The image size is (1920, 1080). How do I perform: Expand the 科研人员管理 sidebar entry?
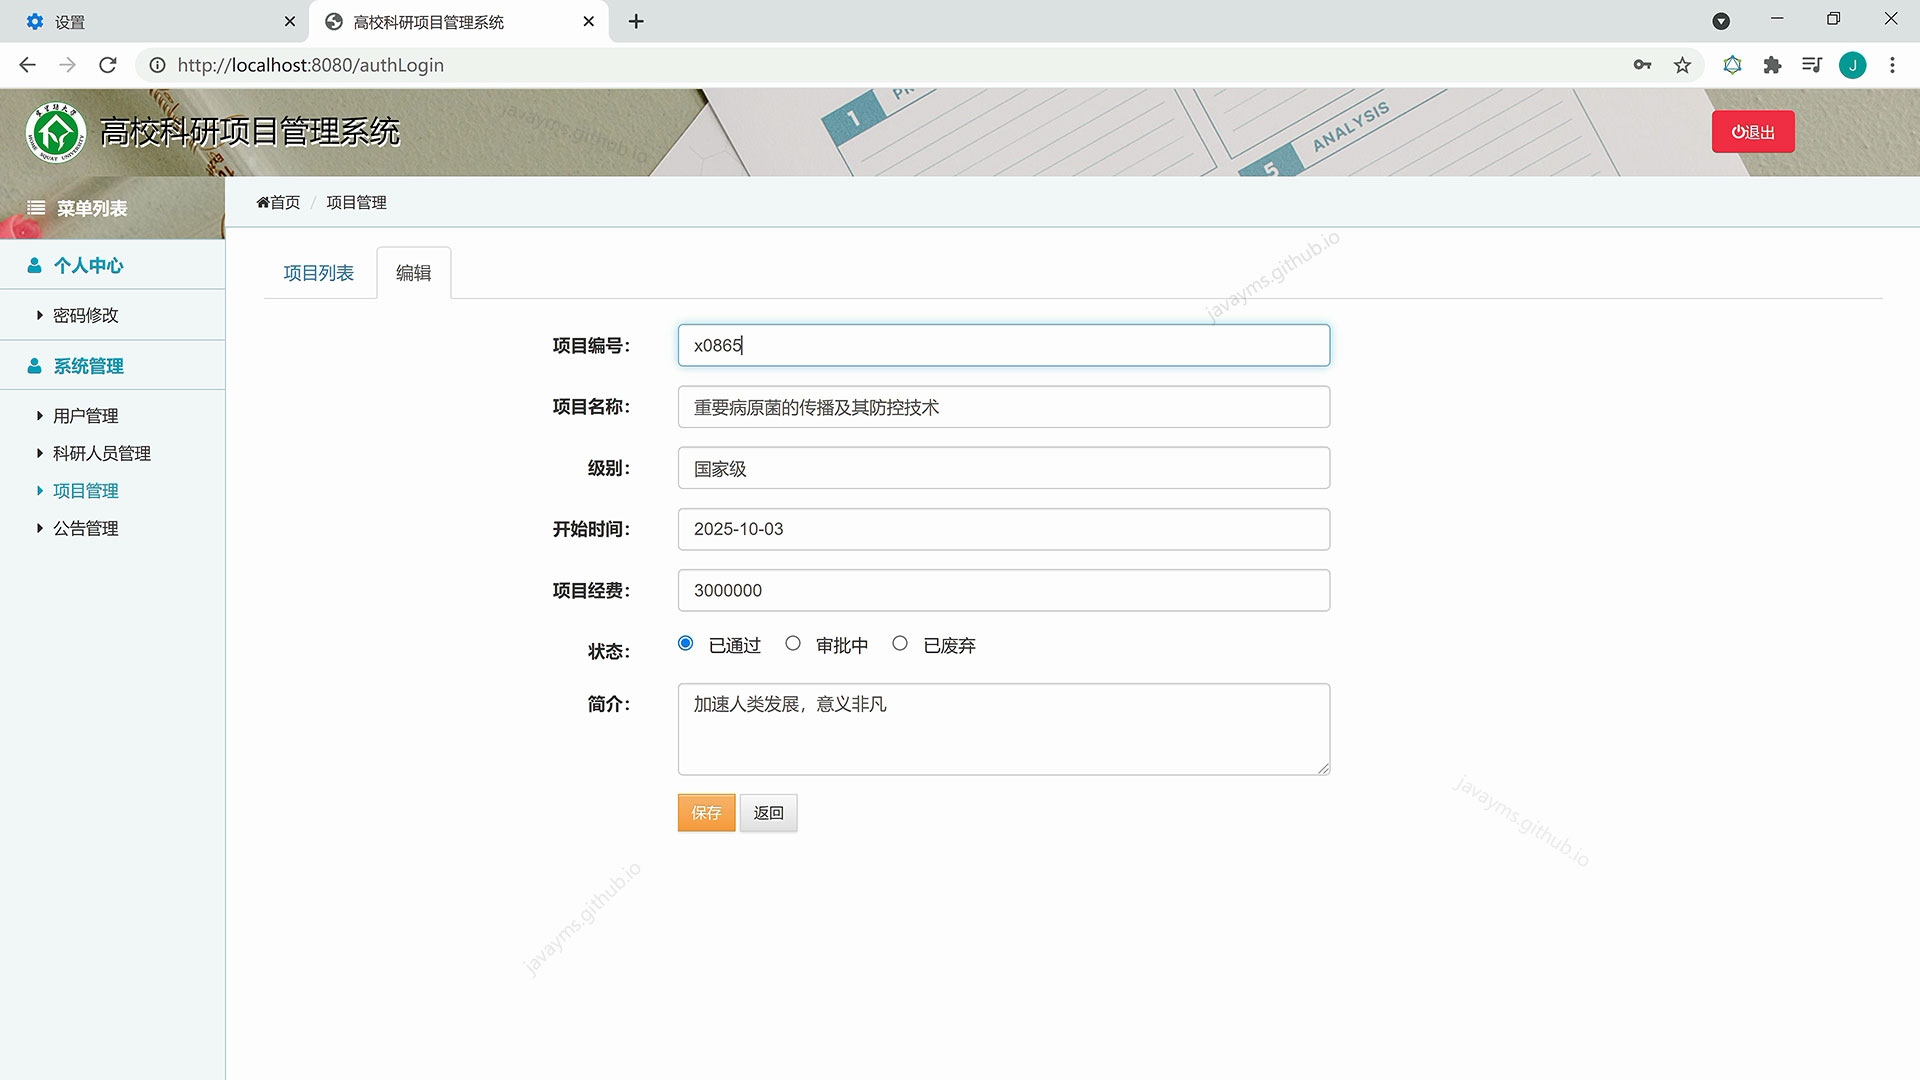[101, 452]
